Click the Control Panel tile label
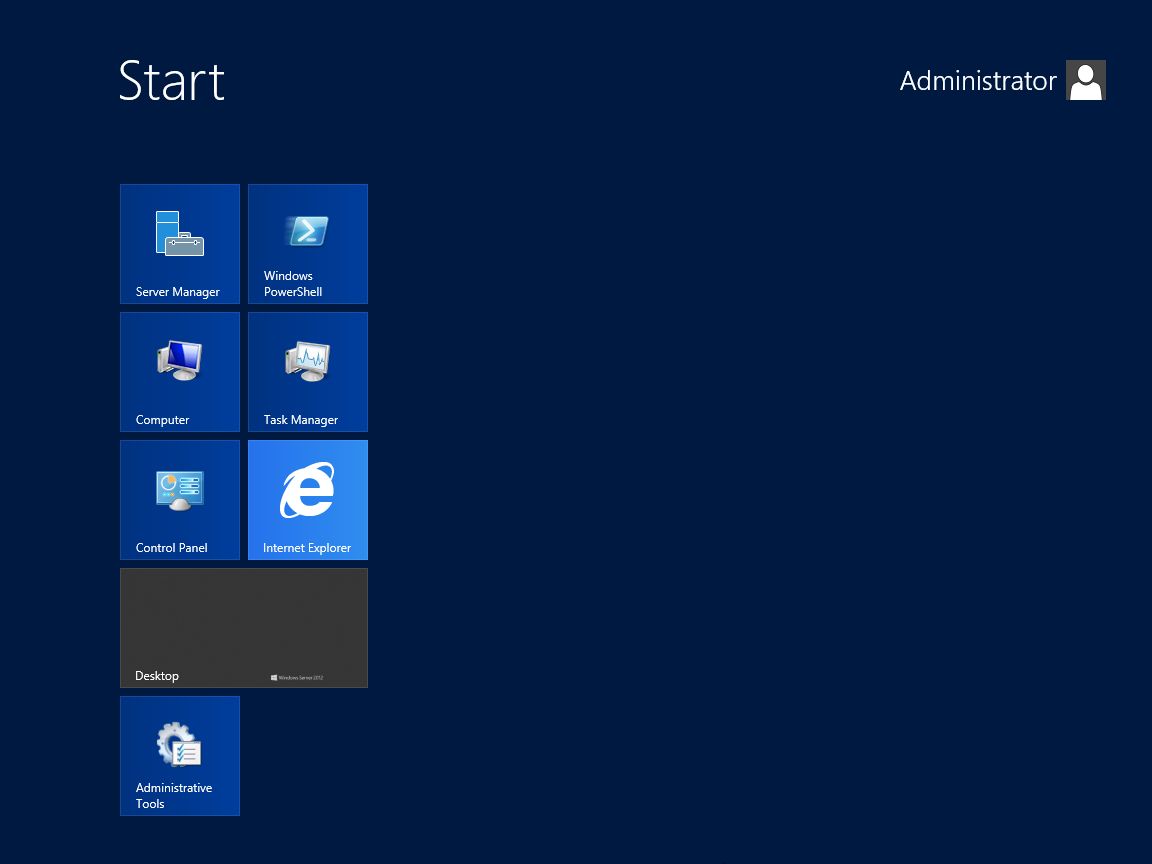 (x=172, y=547)
